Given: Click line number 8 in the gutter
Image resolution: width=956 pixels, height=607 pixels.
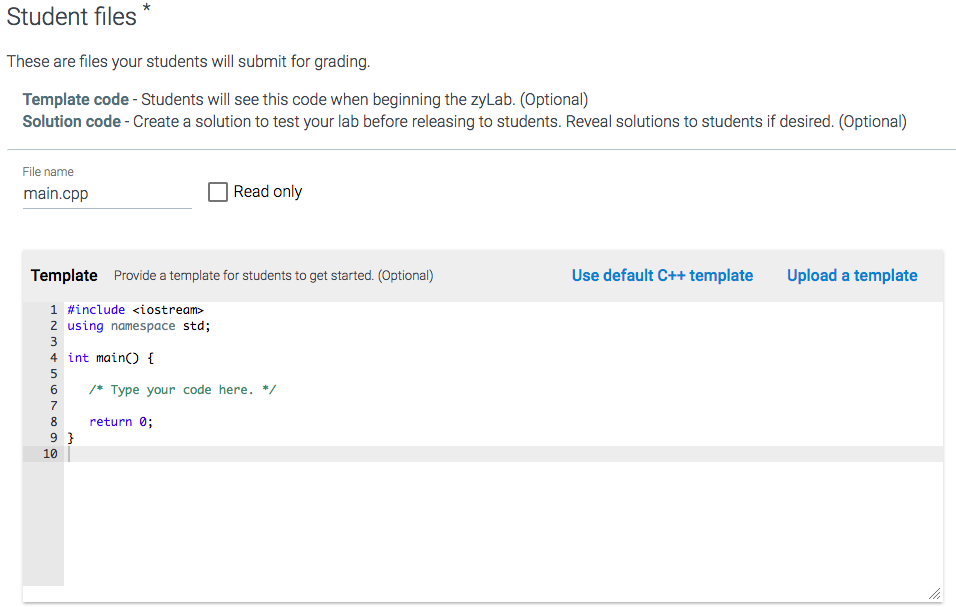Looking at the screenshot, I should [53, 422].
